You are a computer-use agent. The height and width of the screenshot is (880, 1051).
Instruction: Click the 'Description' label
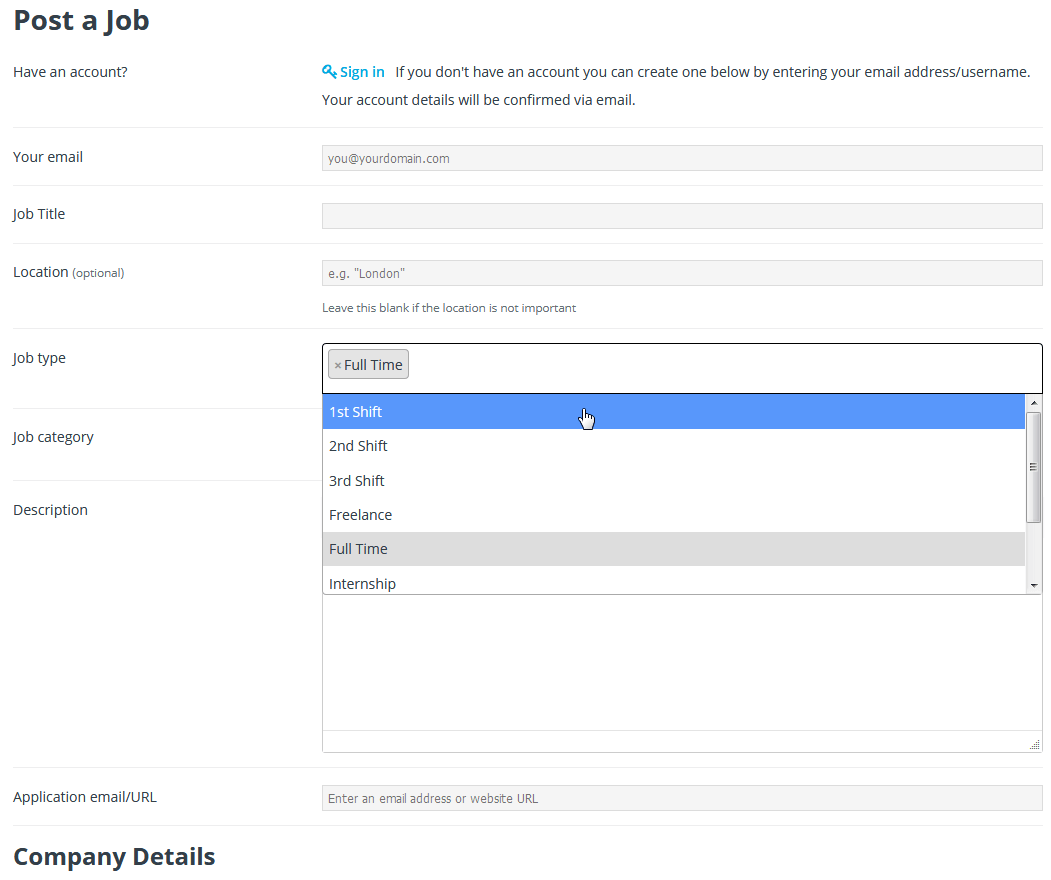click(50, 510)
